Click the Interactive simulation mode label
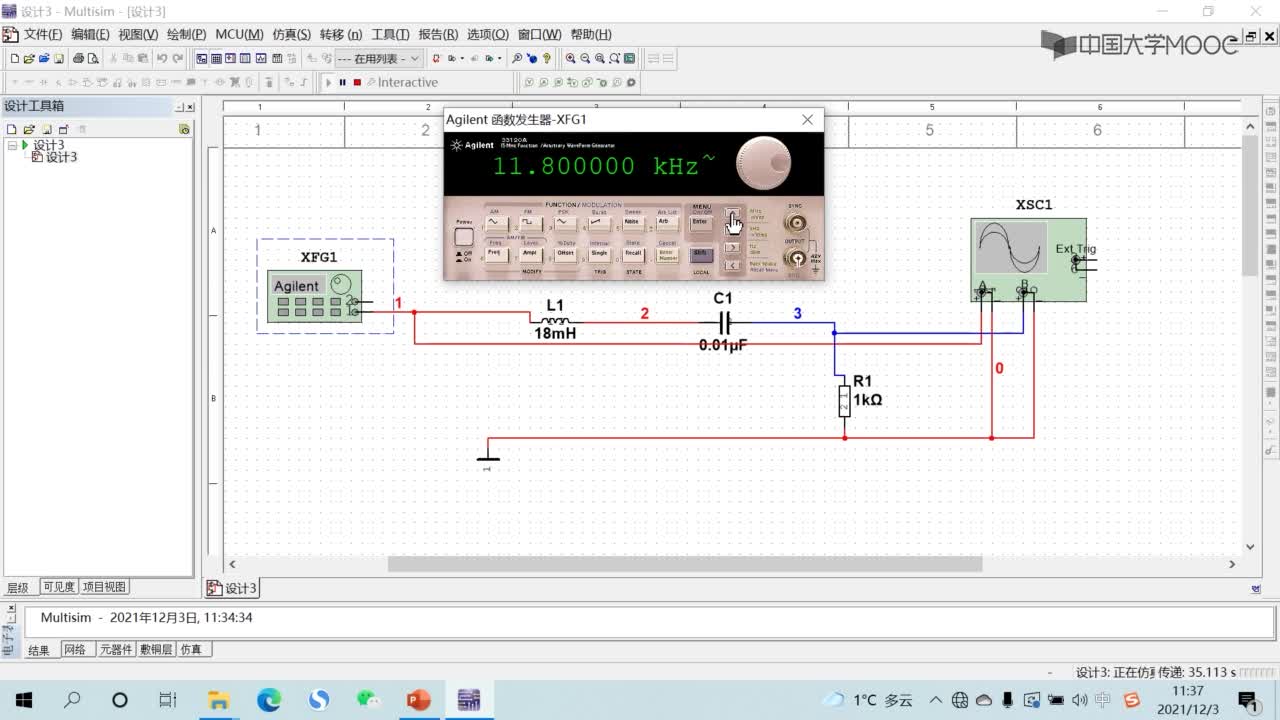This screenshot has height=720, width=1280. (x=408, y=83)
